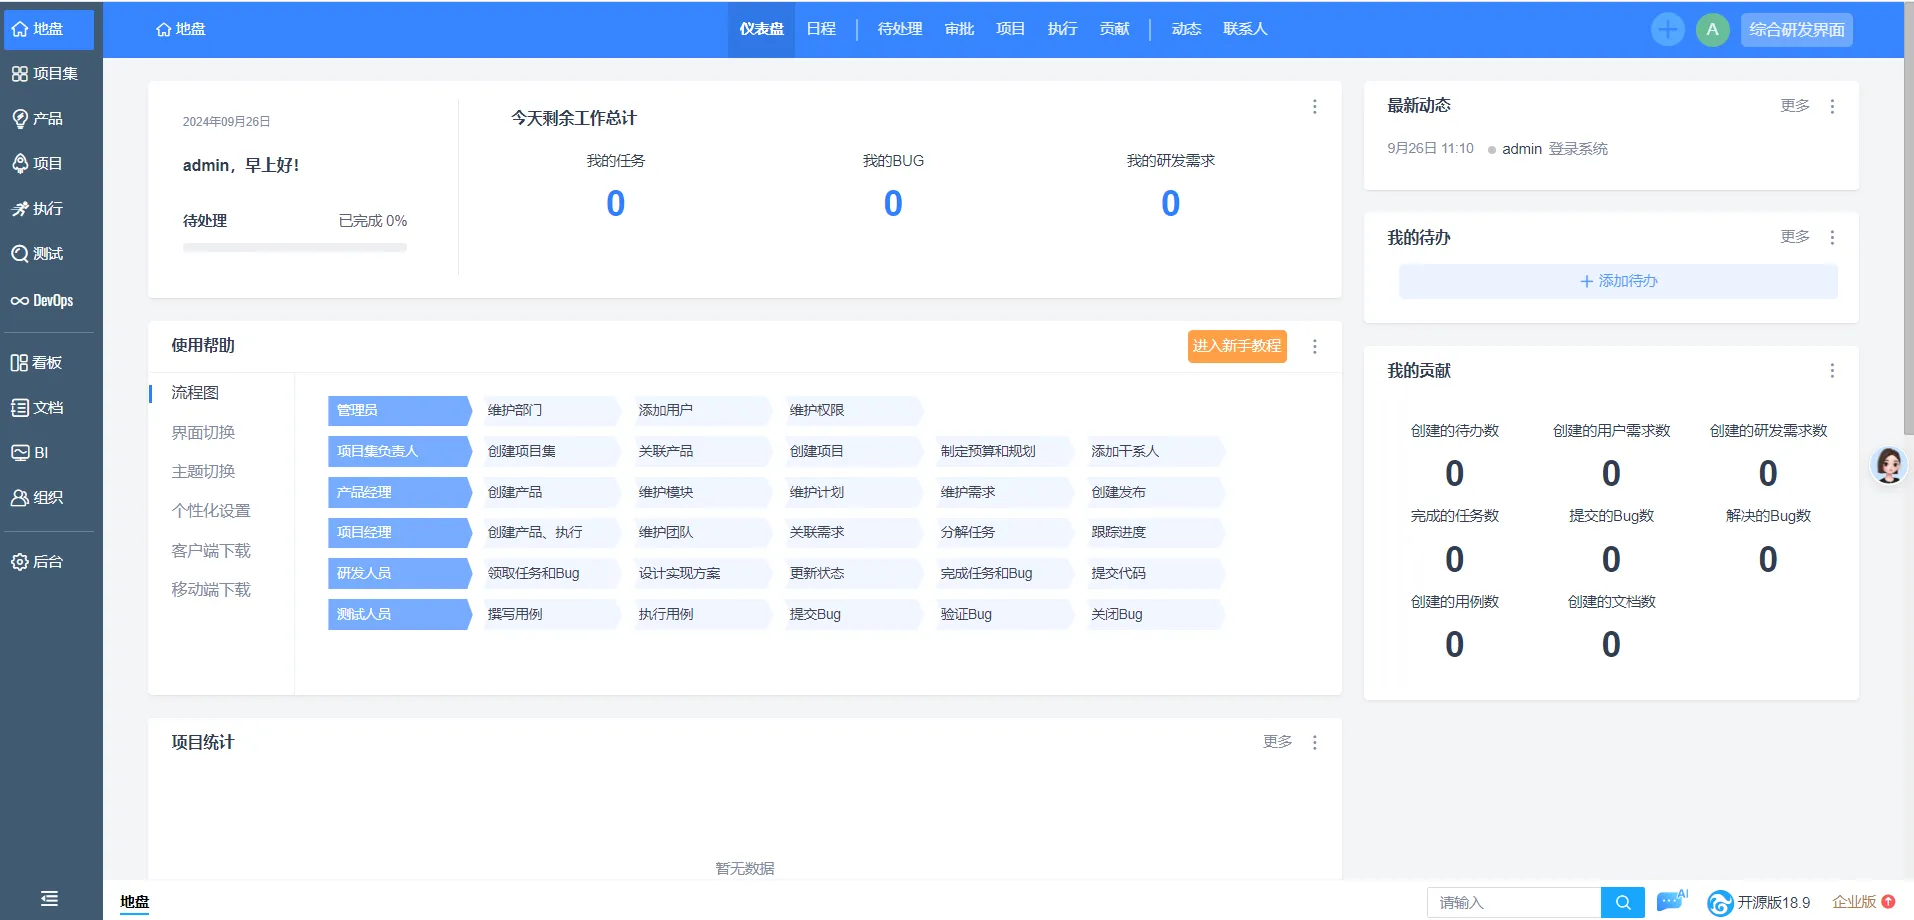Switch to the 联系人 tab
Screen dimensions: 1914x920
(1245, 29)
